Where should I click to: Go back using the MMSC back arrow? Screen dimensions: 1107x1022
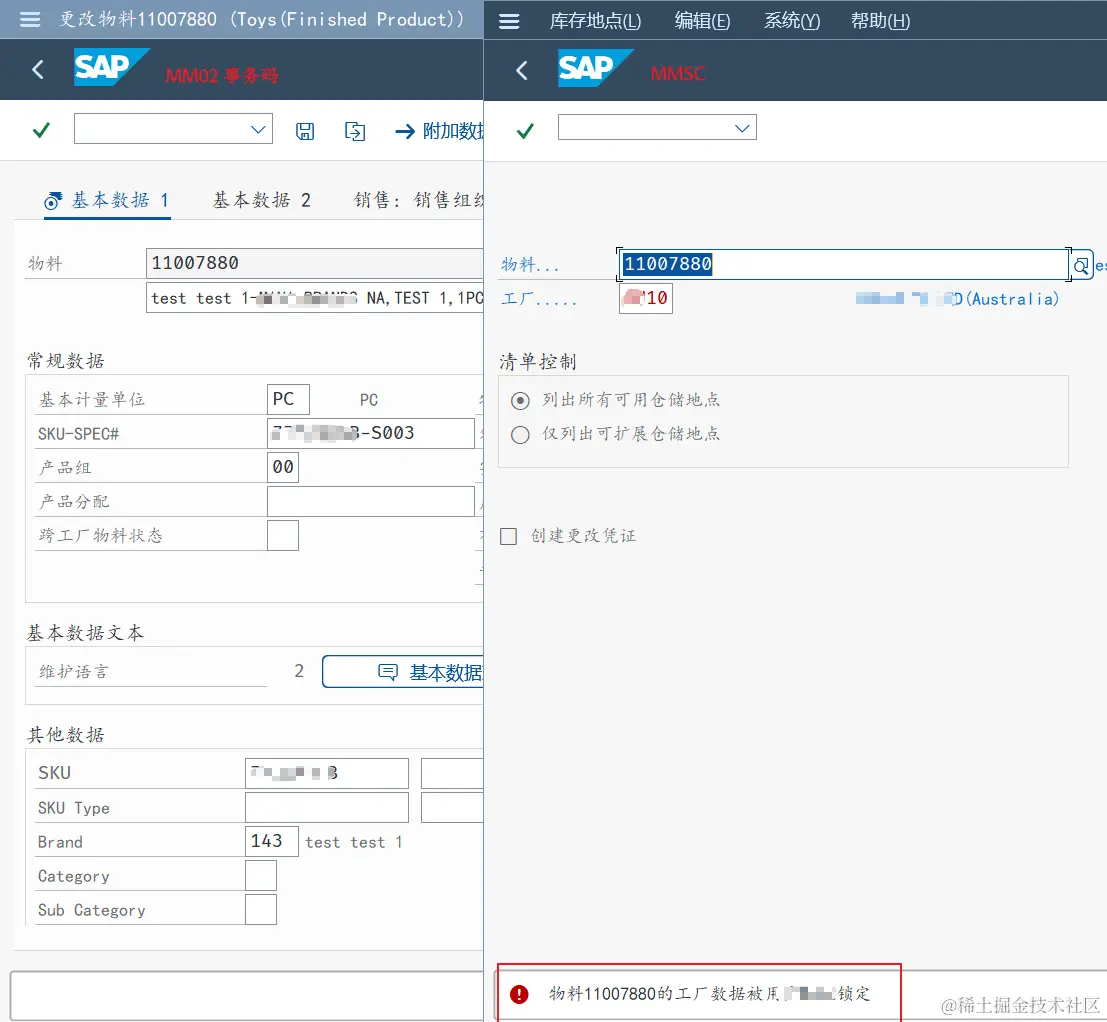[522, 70]
